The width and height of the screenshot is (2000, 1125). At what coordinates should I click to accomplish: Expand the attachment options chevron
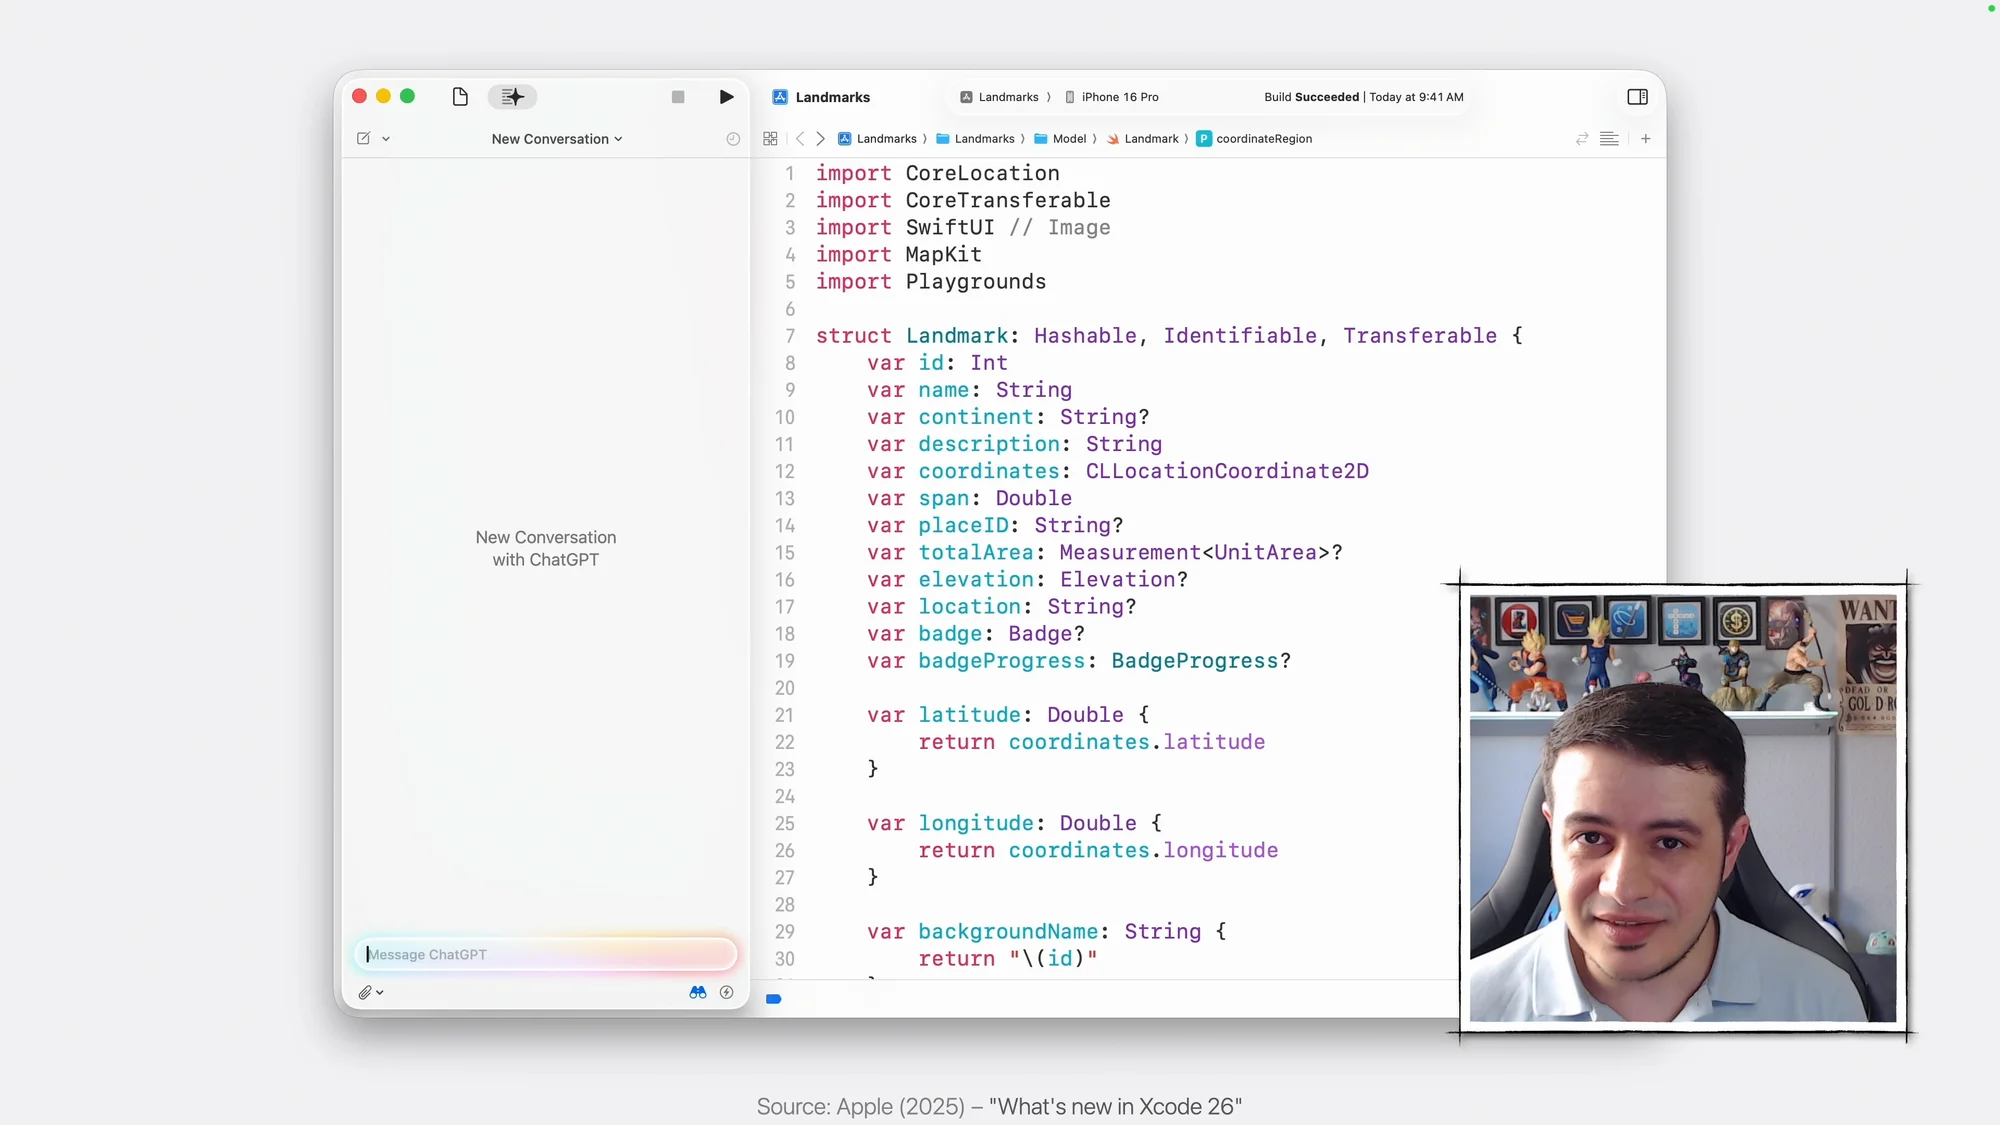point(380,992)
